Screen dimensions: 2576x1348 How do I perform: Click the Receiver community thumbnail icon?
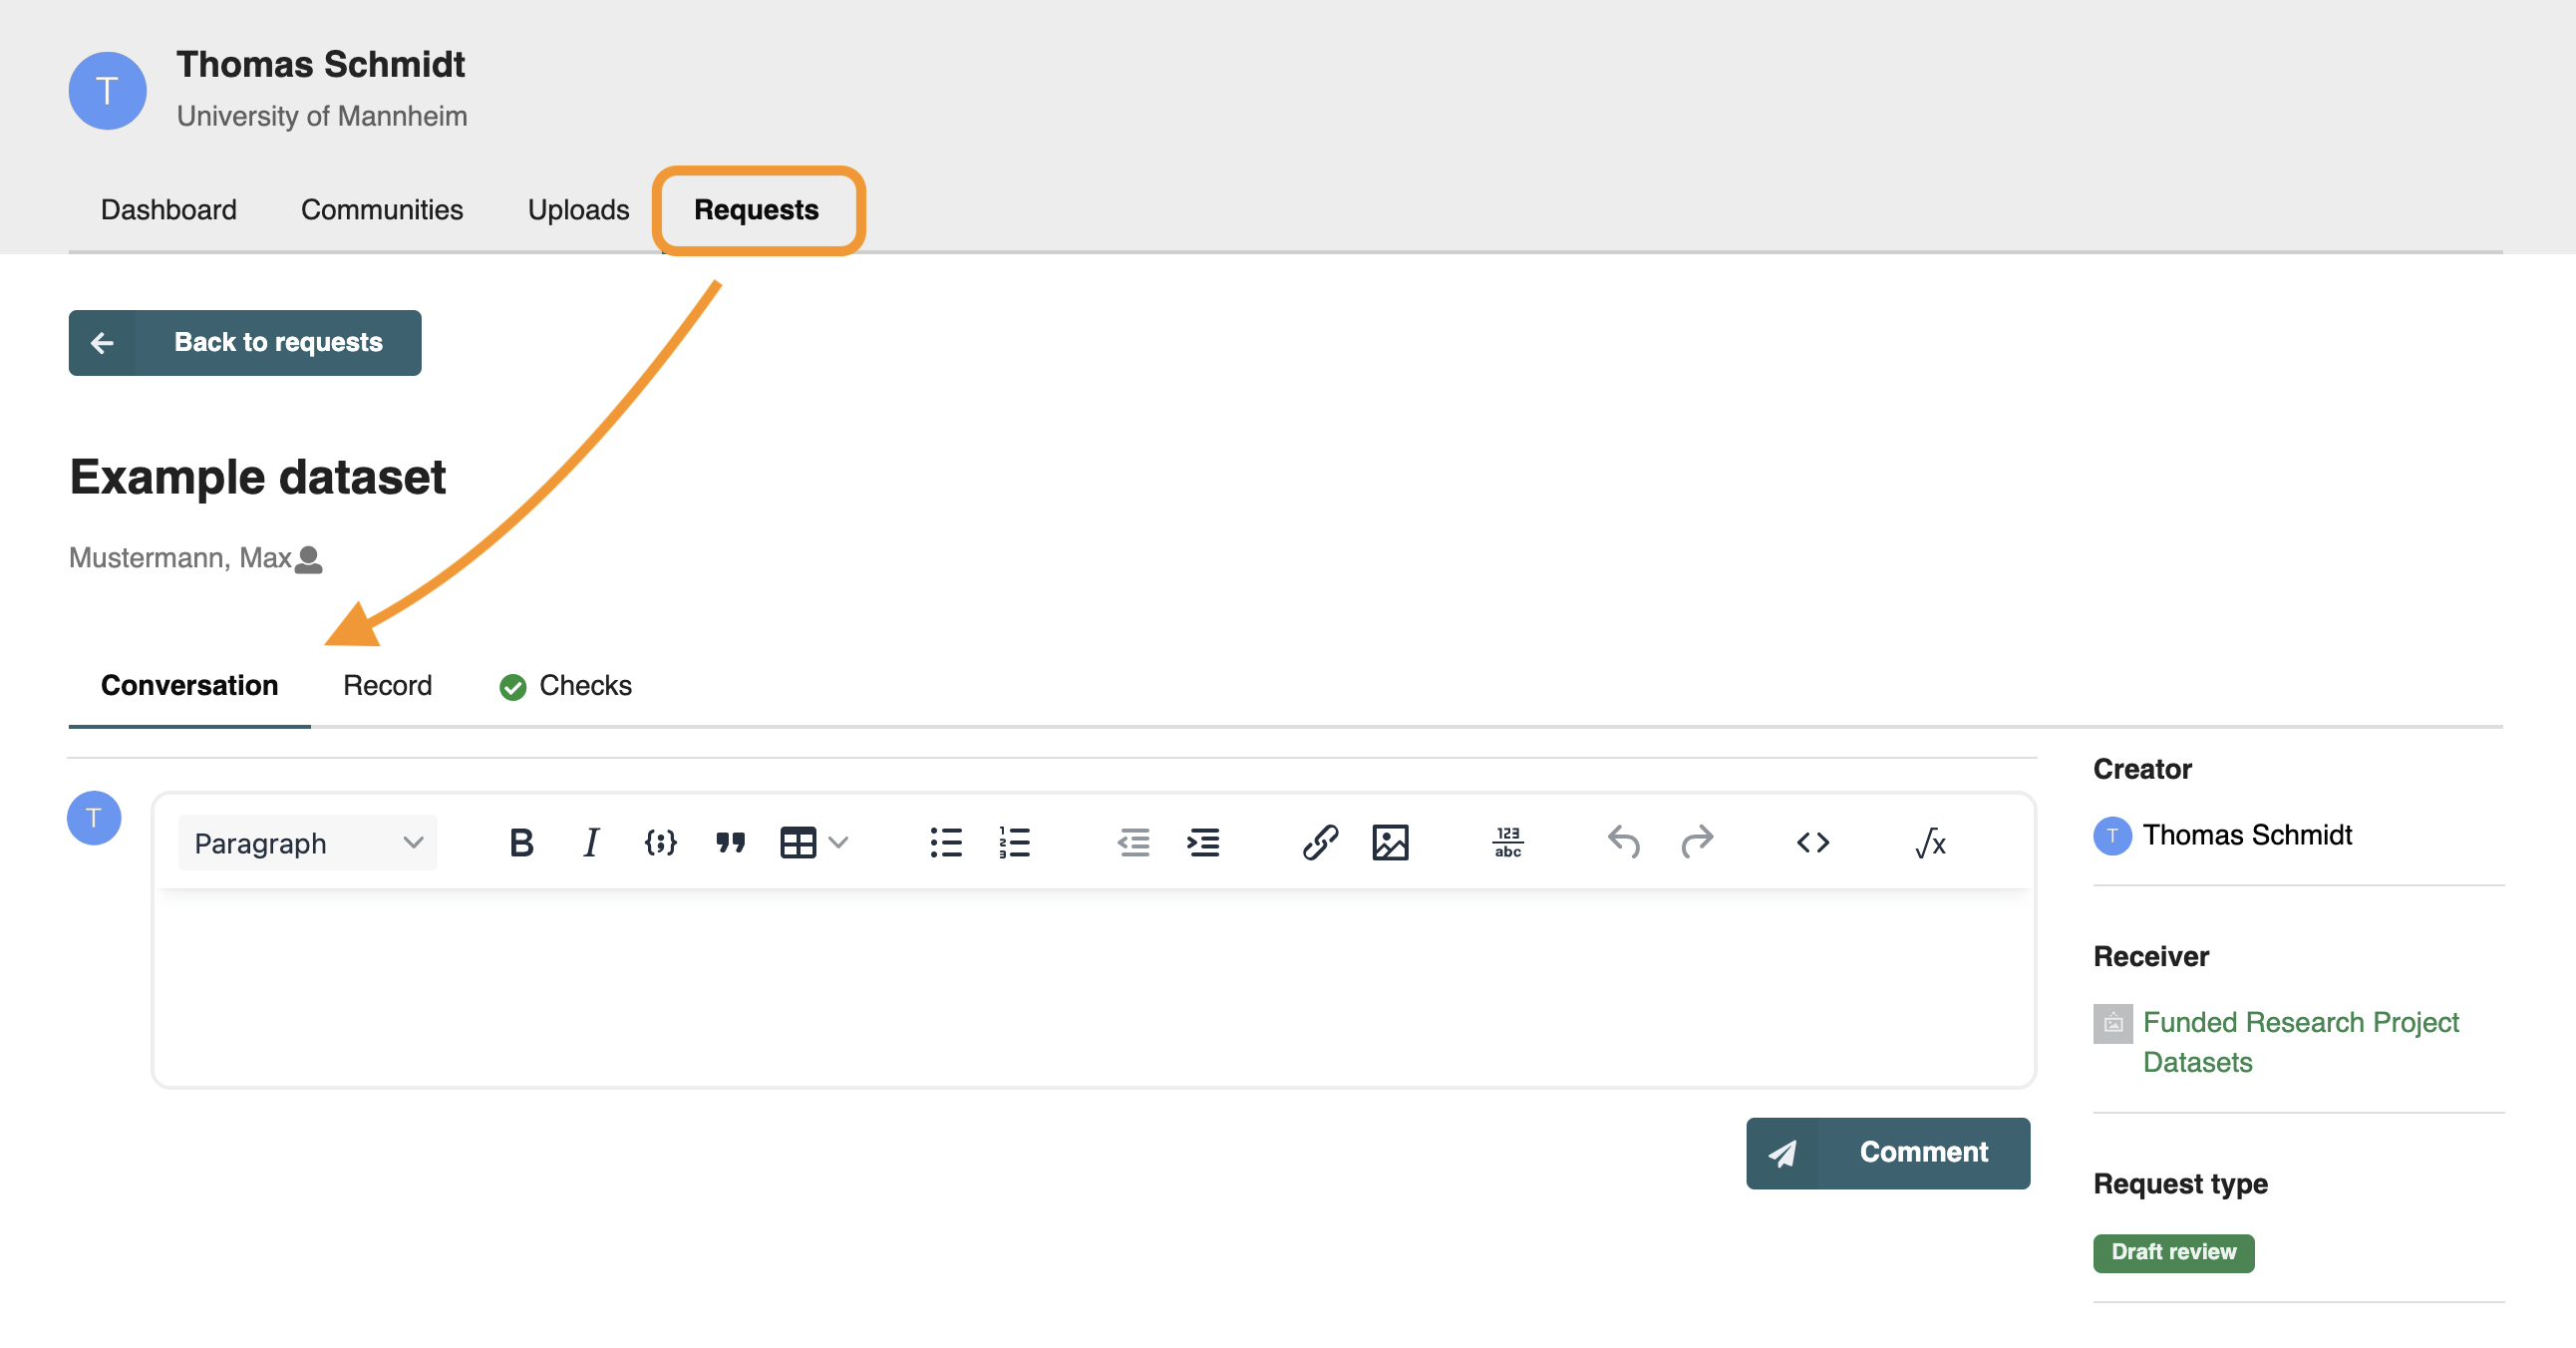click(2112, 1023)
